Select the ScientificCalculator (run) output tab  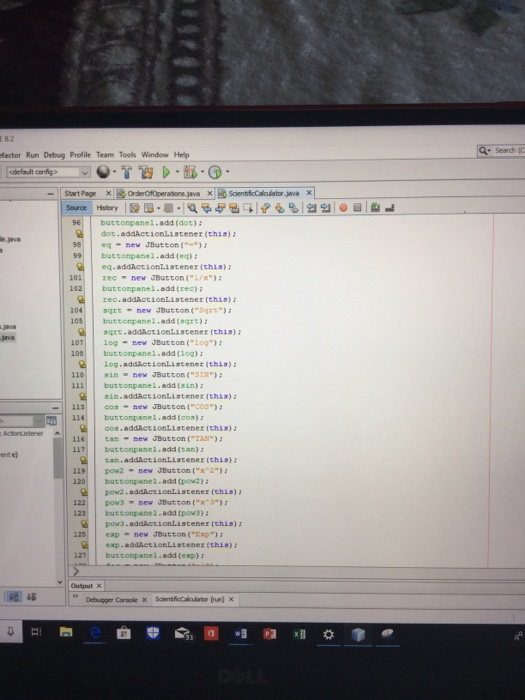pos(189,599)
